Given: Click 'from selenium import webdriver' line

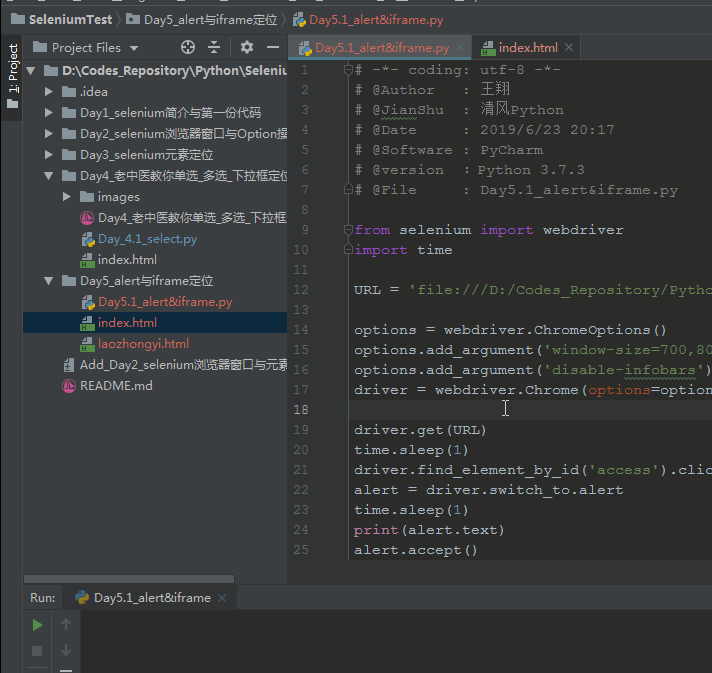Looking at the screenshot, I should point(489,230).
